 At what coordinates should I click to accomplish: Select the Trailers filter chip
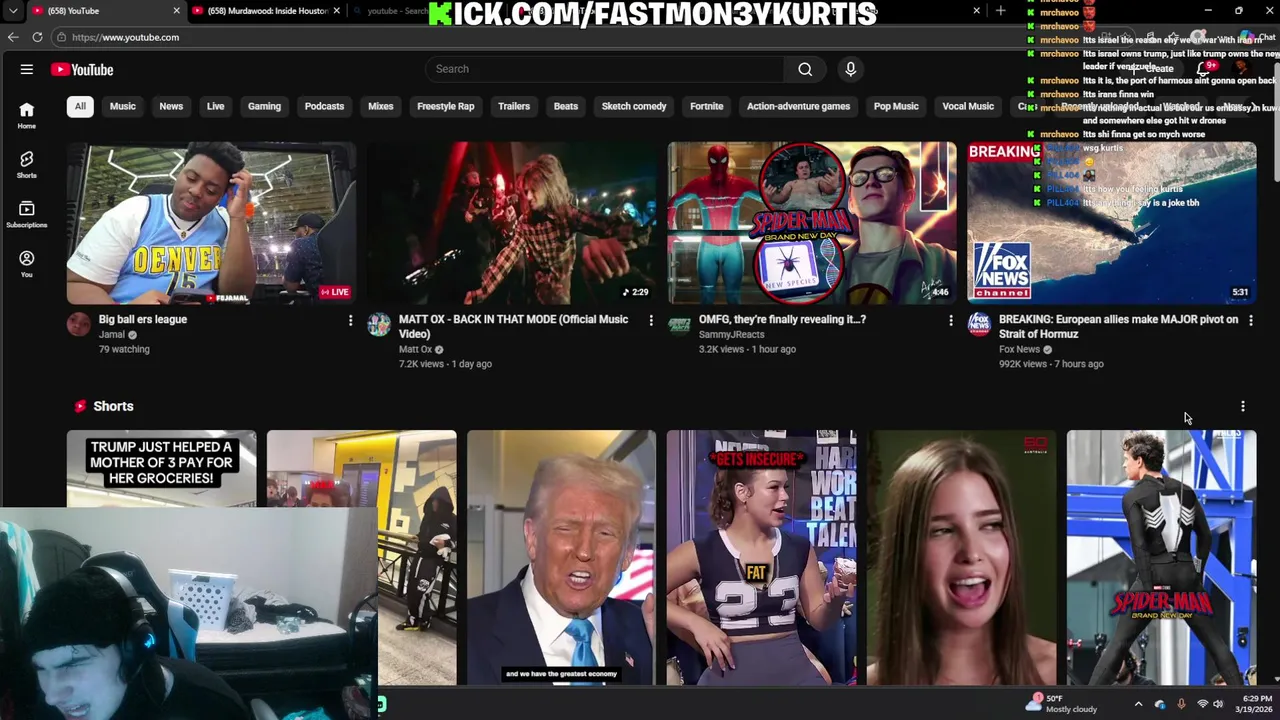(x=514, y=106)
